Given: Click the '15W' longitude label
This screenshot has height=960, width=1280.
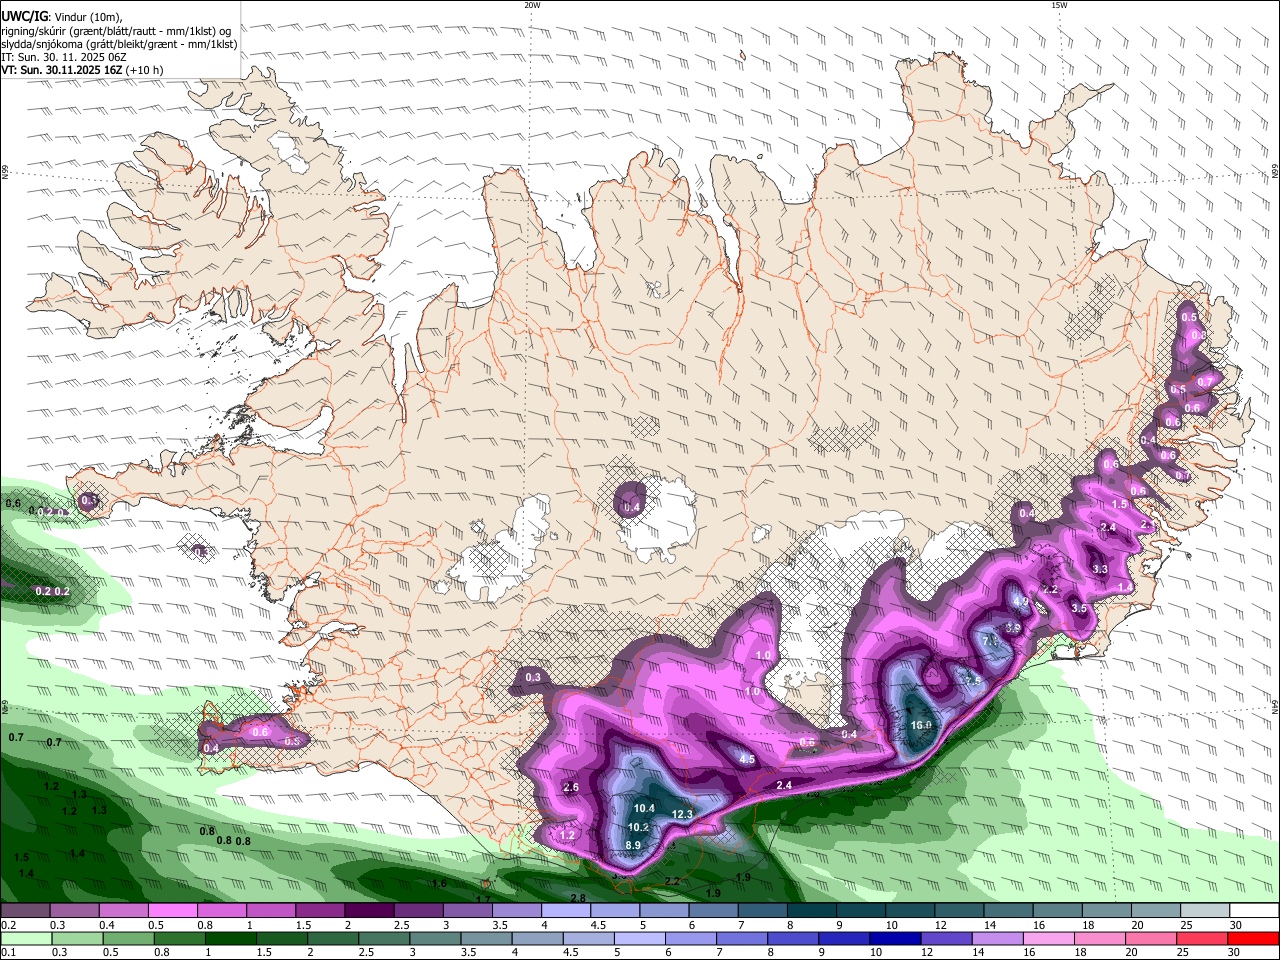Looking at the screenshot, I should click(x=1059, y=5).
